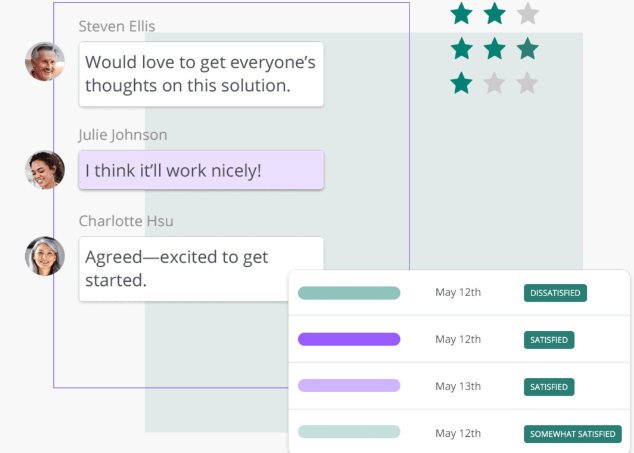Click the third green star in the middle row
Viewport: 634px width, 453px height.
527,48
